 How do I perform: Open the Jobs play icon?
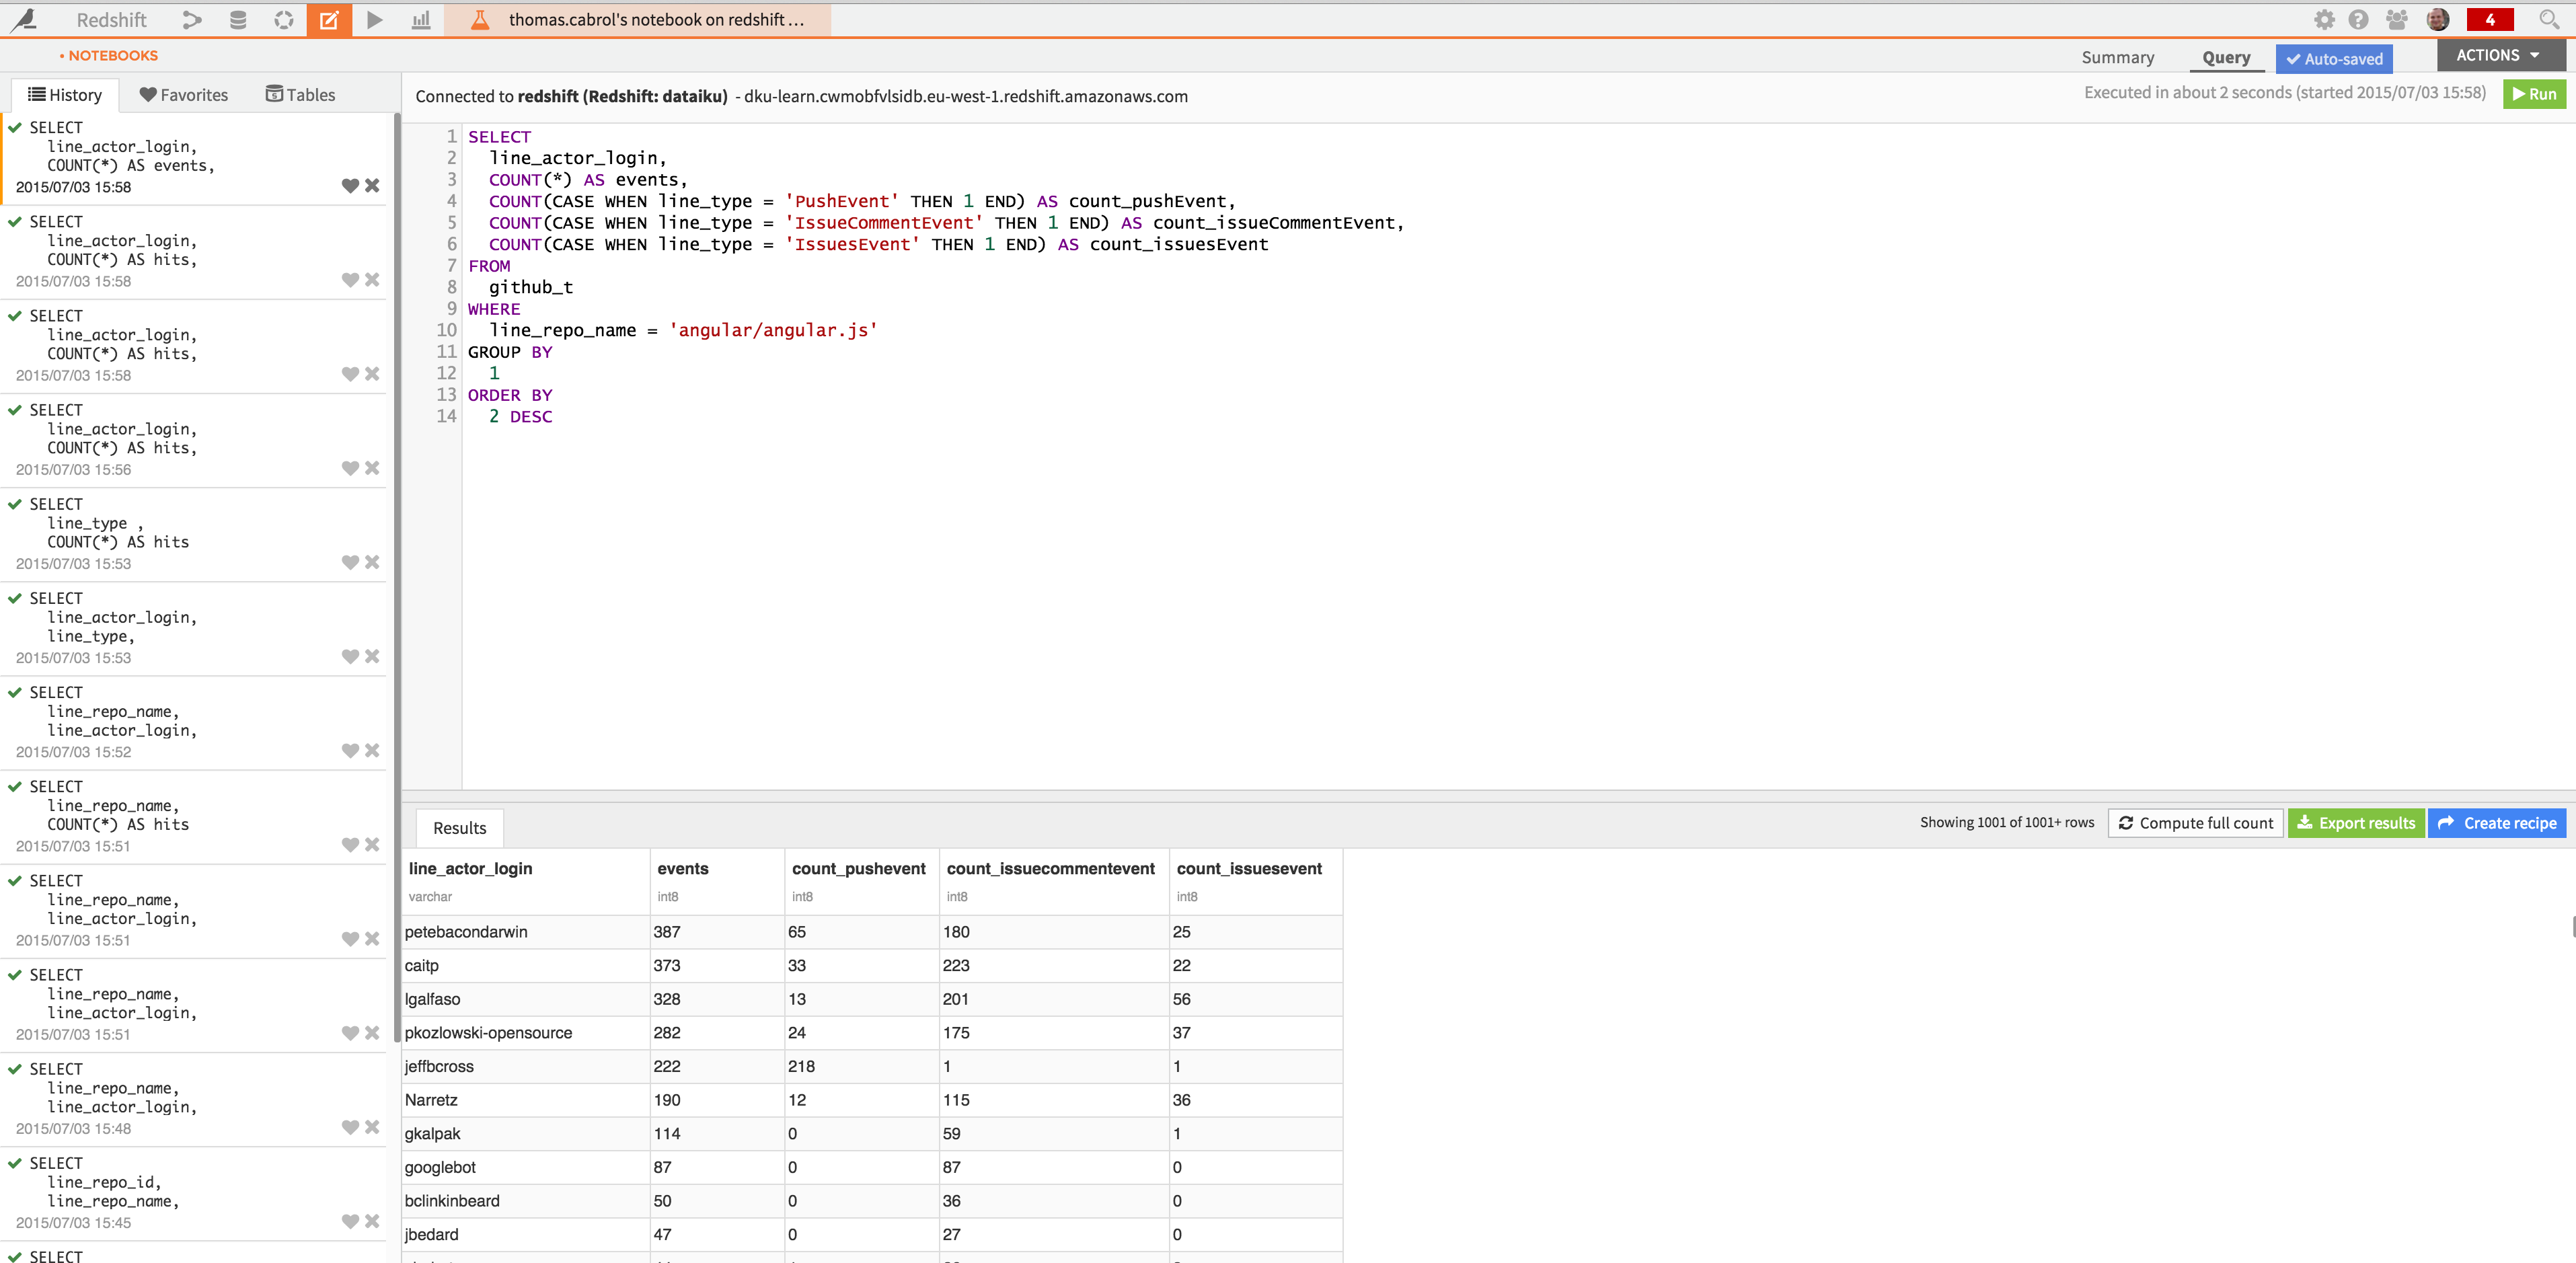pyautogui.click(x=375, y=20)
